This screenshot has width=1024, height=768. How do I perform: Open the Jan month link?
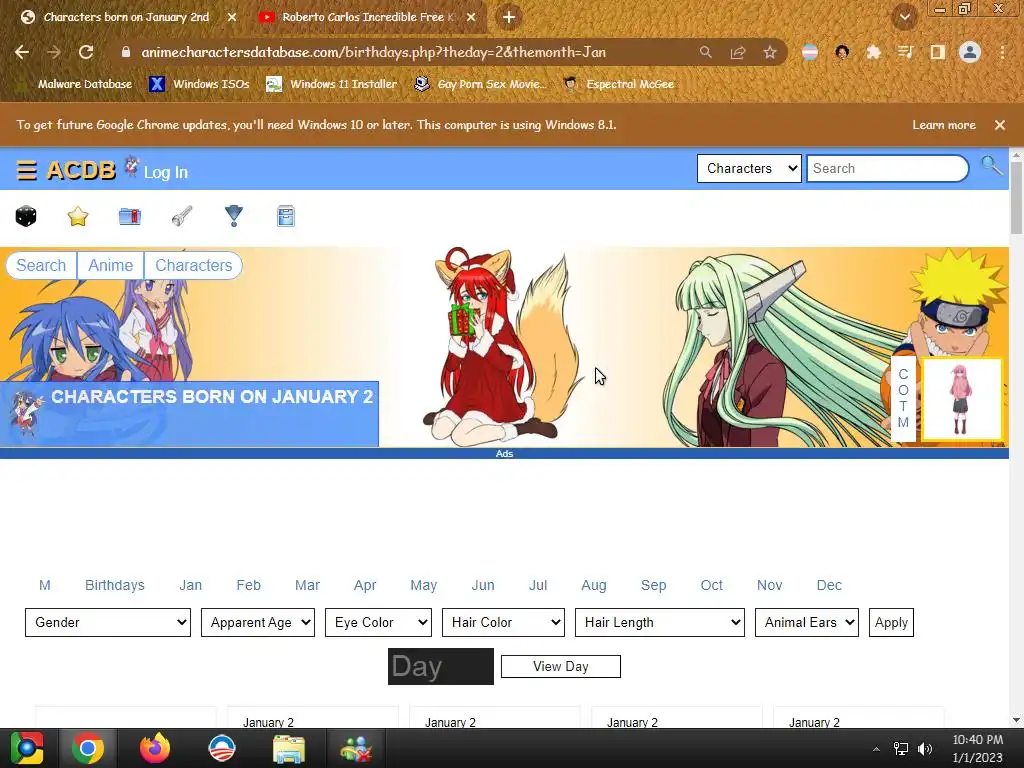click(x=191, y=585)
